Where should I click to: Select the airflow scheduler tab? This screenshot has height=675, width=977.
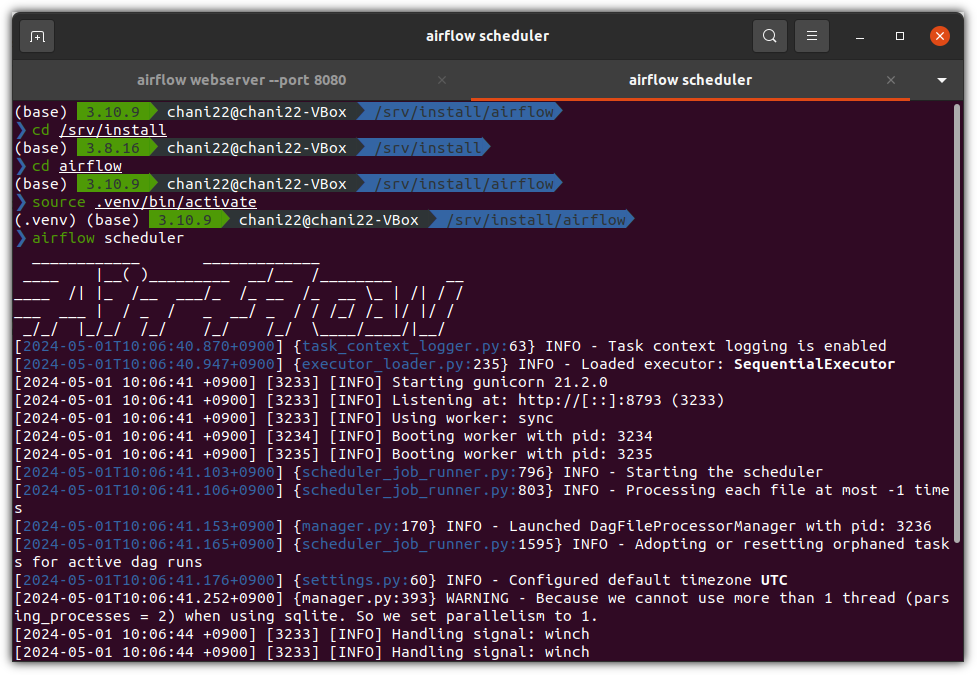(690, 80)
